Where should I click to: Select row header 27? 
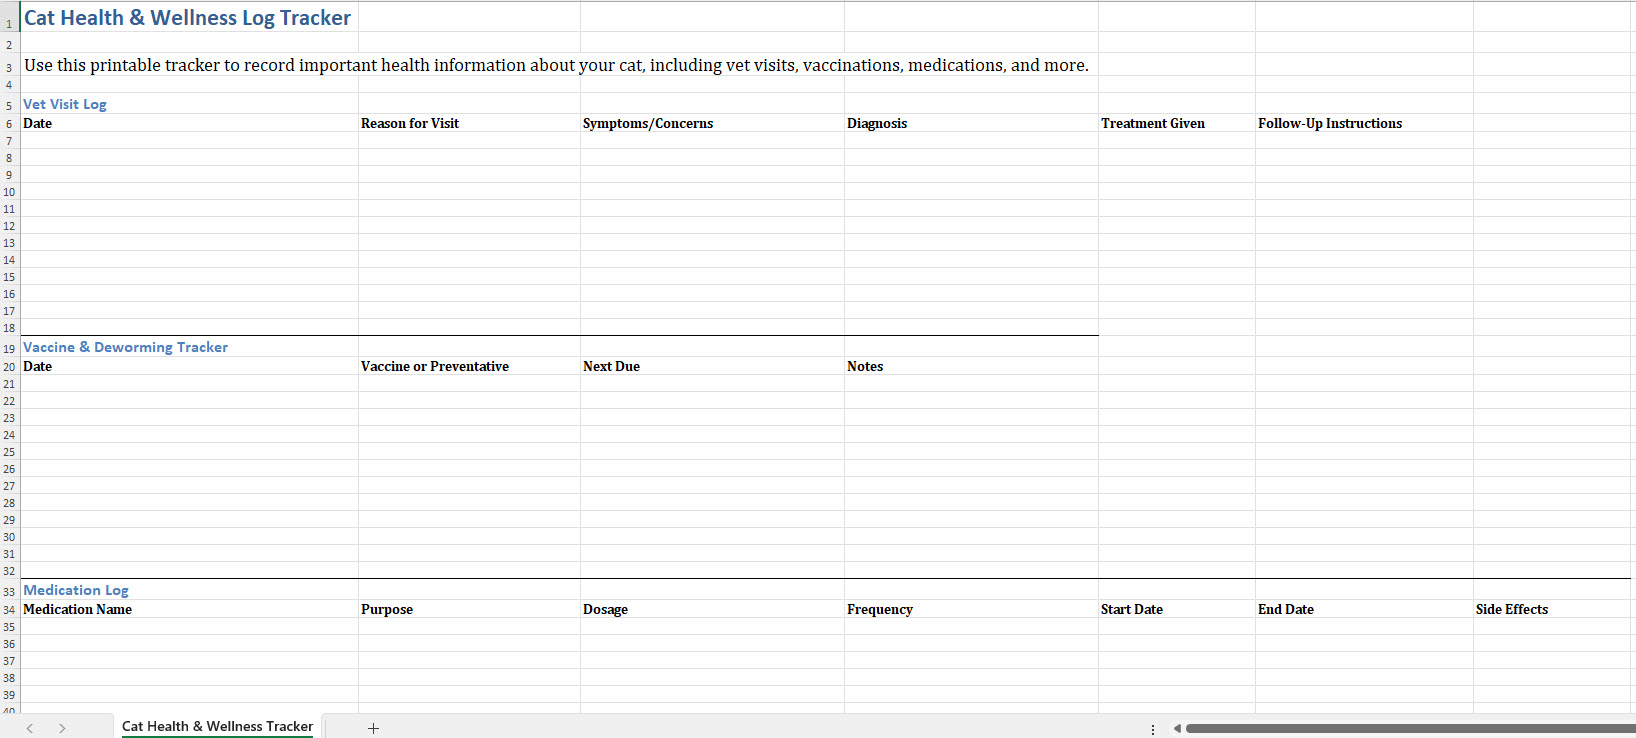tap(9, 486)
